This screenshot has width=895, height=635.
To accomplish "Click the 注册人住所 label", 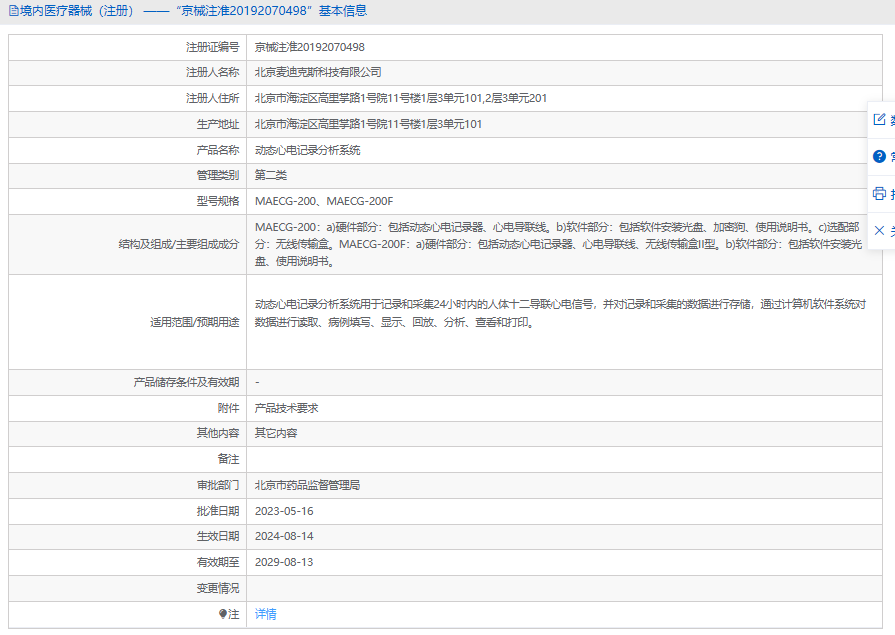I will 212,98.
